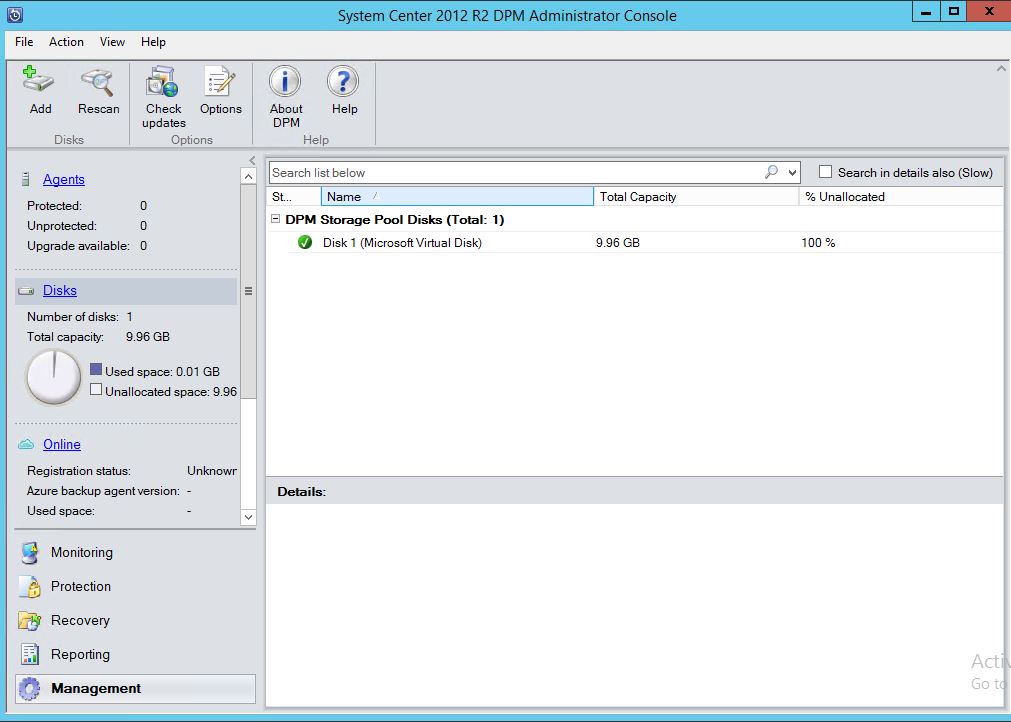Click the Number of disks: 1 text
This screenshot has height=722, width=1011.
point(80,317)
